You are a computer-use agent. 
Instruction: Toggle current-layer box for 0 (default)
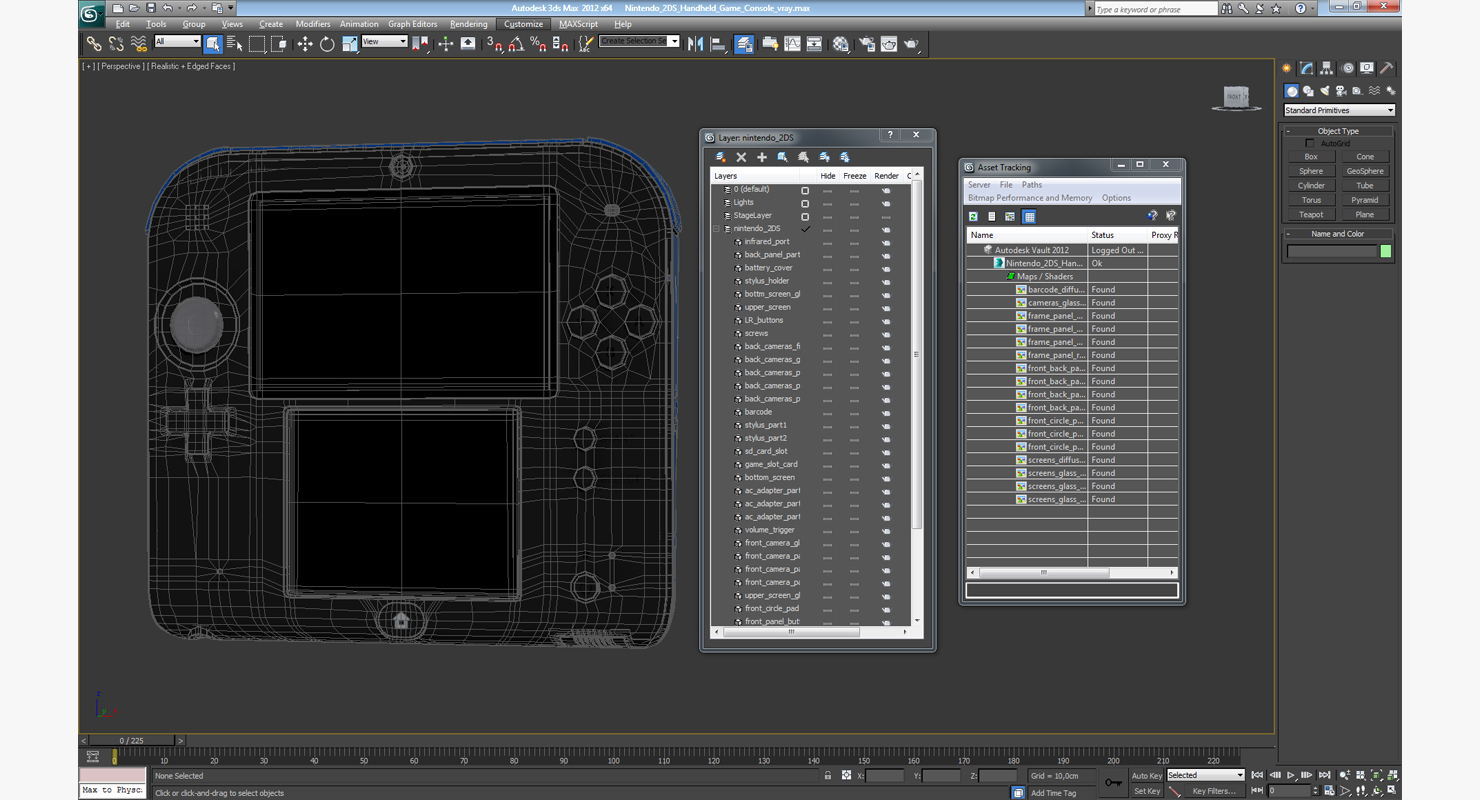pyautogui.click(x=805, y=189)
